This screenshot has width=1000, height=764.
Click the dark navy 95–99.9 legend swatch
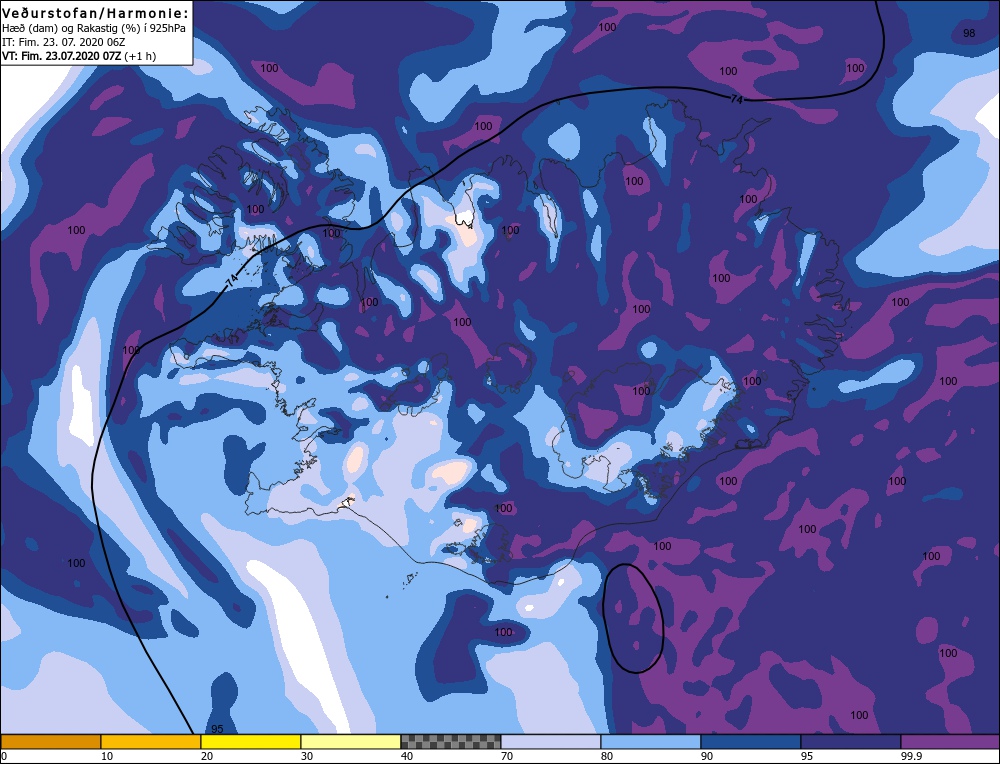851,741
